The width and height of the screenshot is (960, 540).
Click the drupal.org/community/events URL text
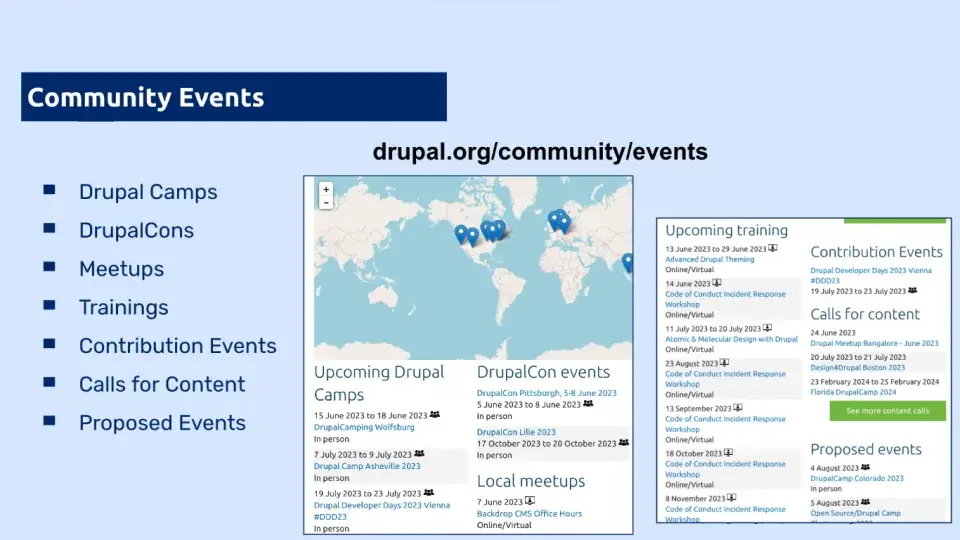[539, 151]
